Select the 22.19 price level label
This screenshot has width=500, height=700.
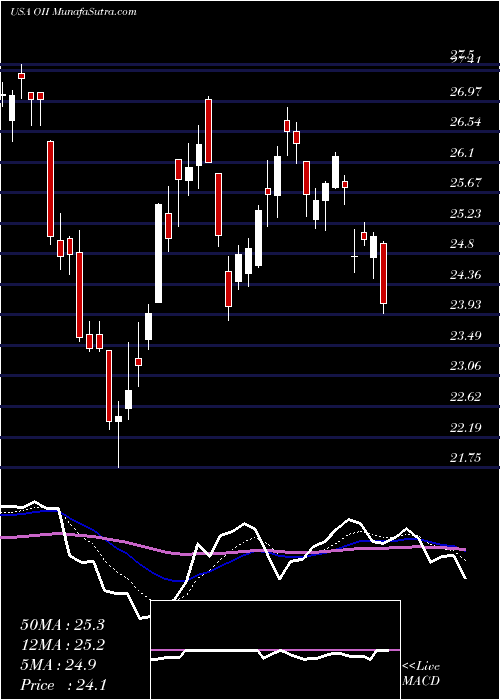click(466, 428)
